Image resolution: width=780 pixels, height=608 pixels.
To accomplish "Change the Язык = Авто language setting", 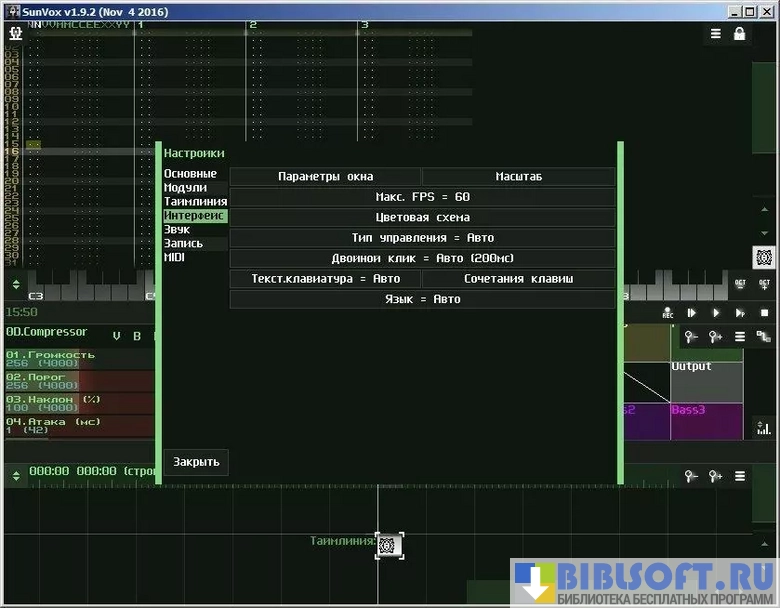I will (422, 299).
